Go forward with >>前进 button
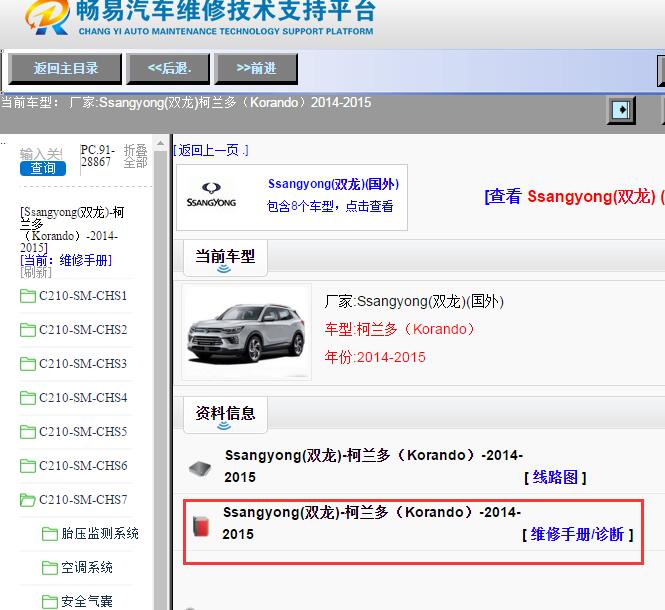This screenshot has width=665, height=610. click(256, 69)
